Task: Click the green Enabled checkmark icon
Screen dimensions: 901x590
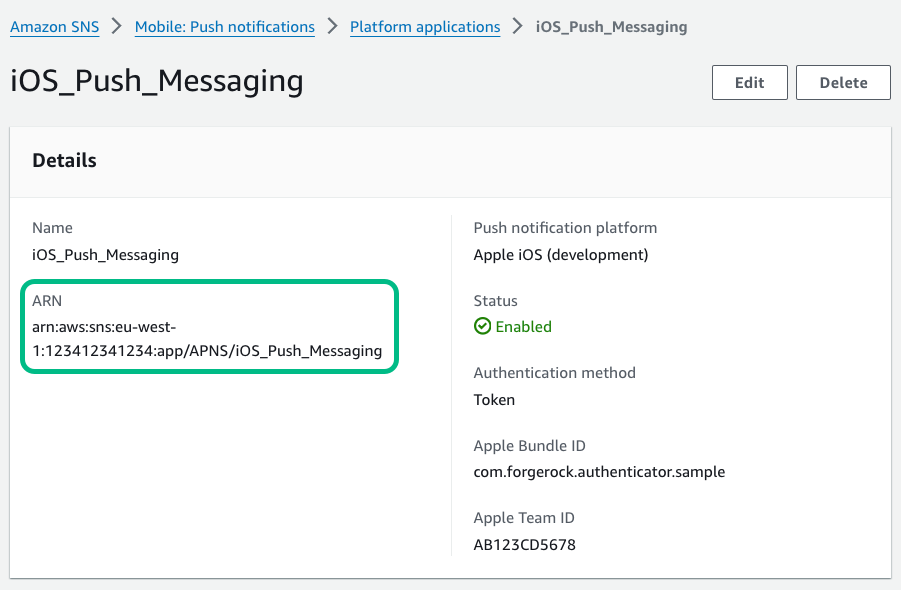Action: 482,327
